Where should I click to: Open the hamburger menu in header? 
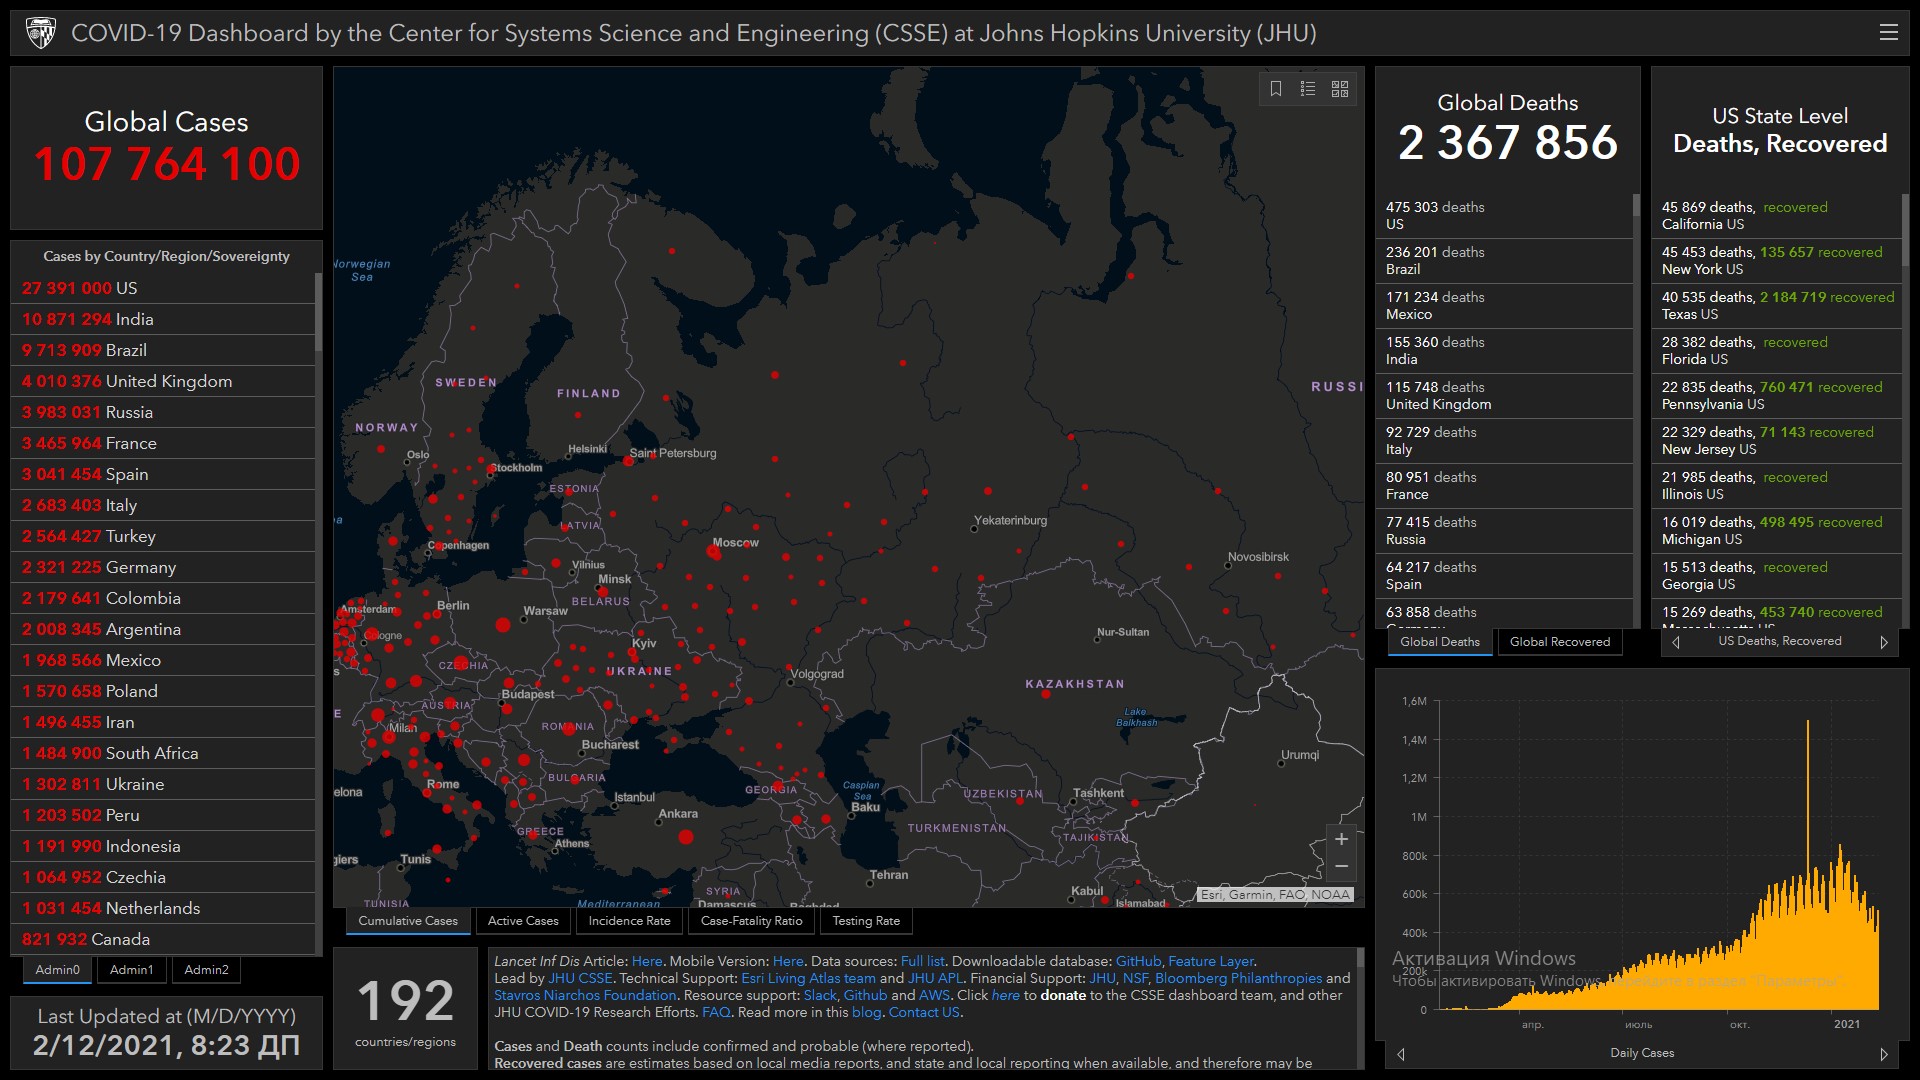pyautogui.click(x=1888, y=33)
